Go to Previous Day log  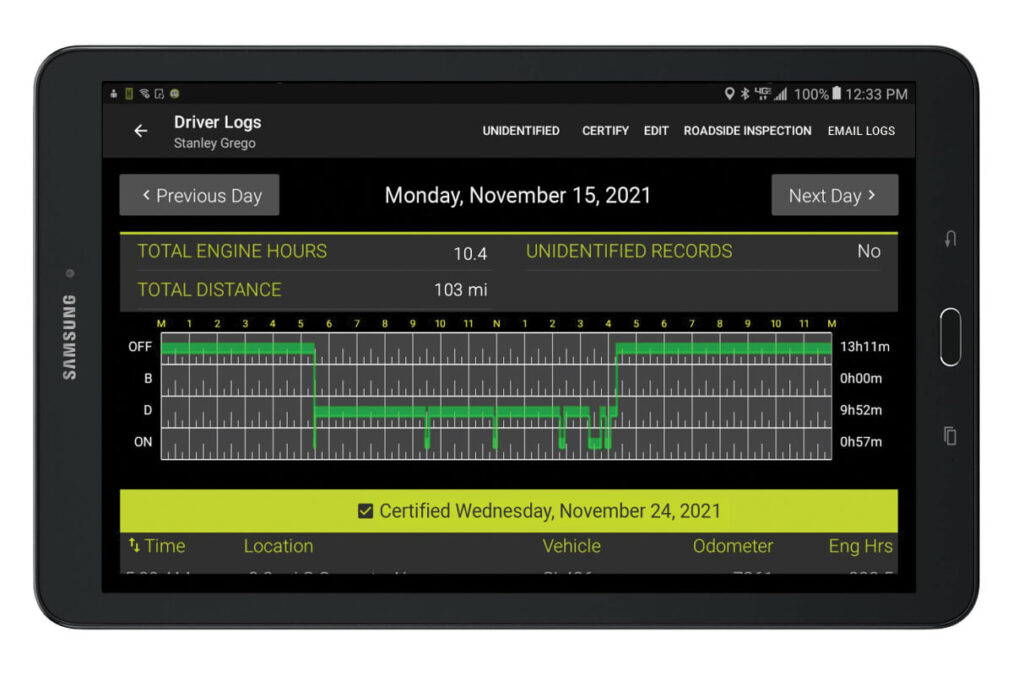[199, 195]
